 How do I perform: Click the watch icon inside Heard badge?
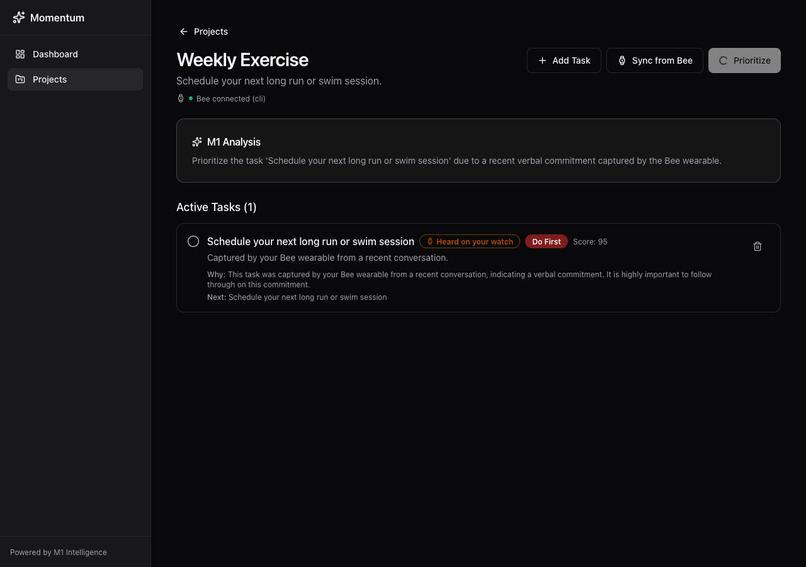[430, 242]
